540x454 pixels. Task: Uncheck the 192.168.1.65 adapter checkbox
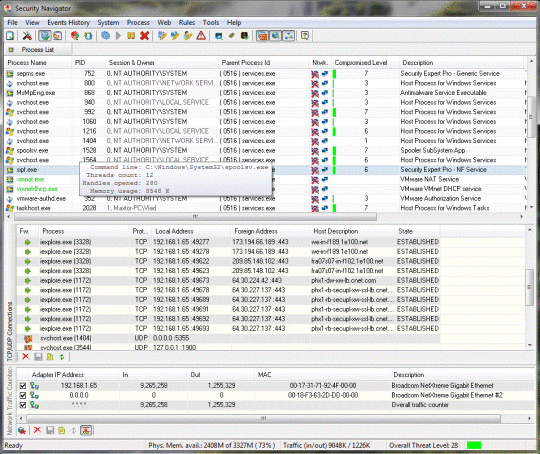tap(23, 385)
